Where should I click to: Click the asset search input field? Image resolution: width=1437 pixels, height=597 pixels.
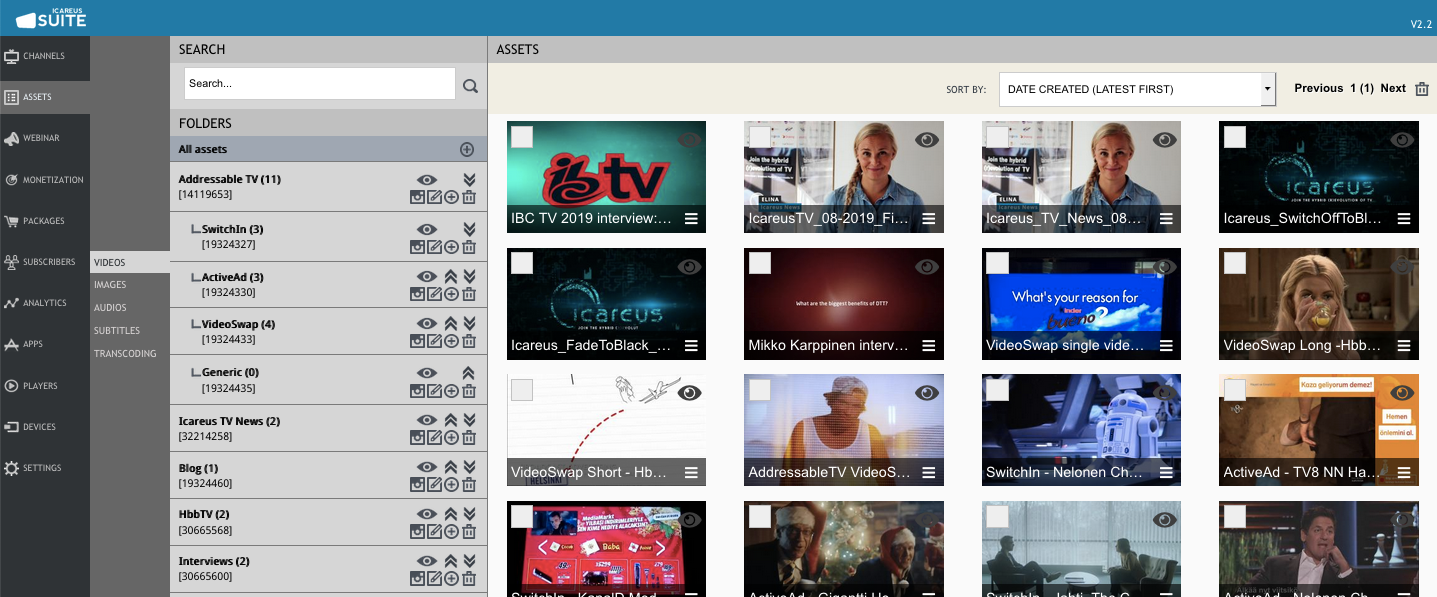[x=320, y=84]
